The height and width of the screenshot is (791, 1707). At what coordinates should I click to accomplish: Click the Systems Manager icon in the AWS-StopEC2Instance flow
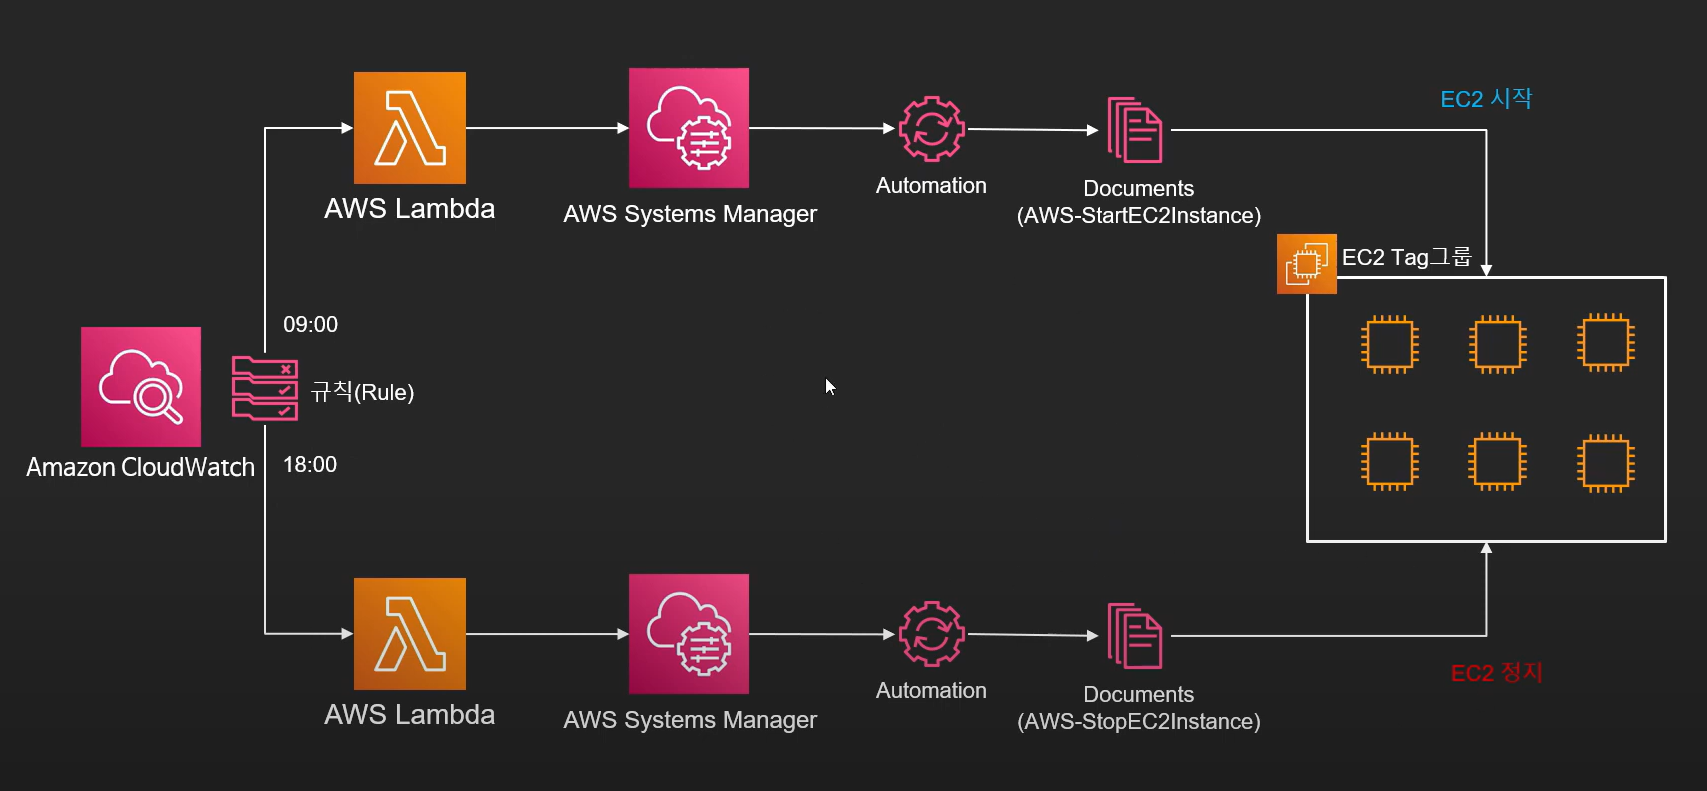[689, 634]
